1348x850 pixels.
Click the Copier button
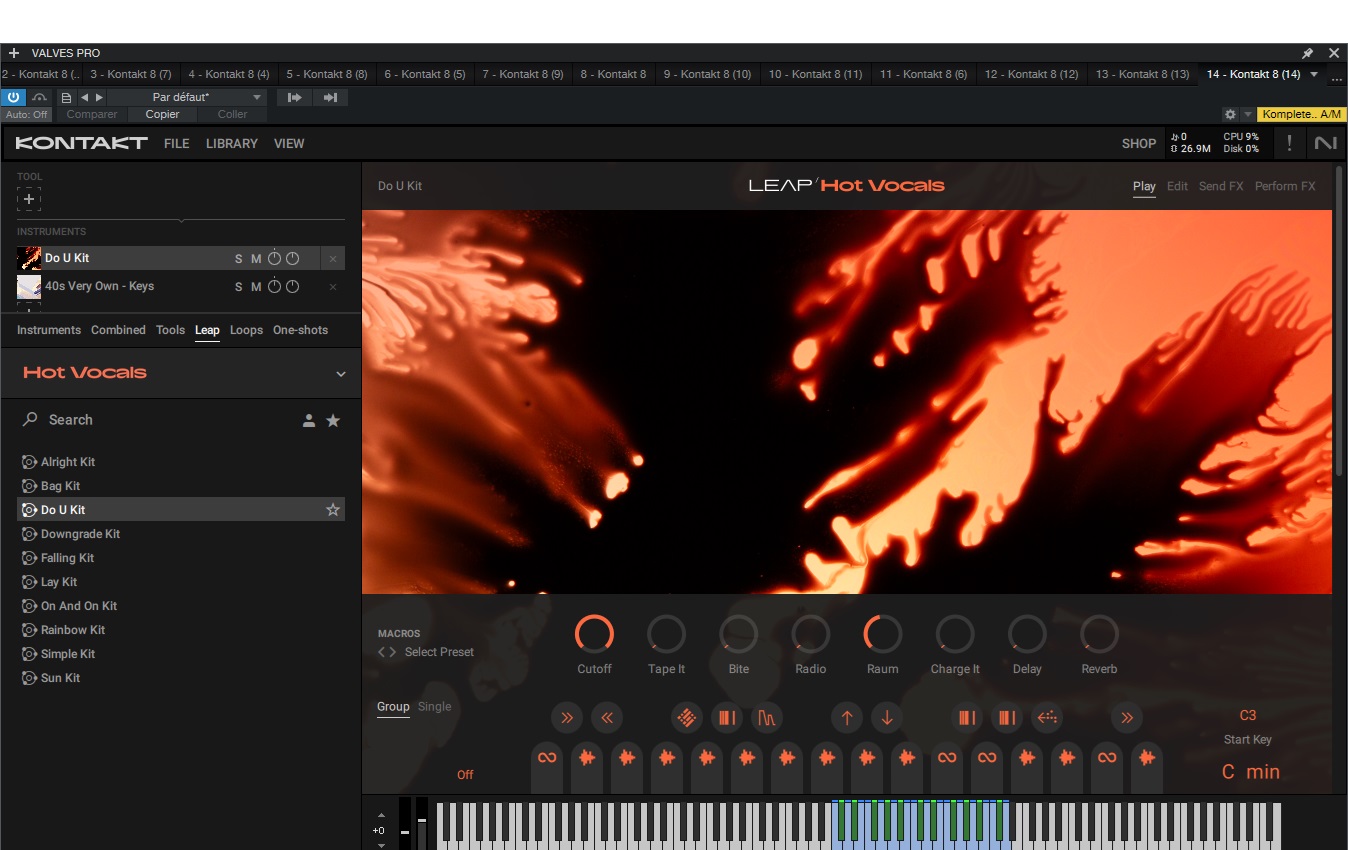(x=162, y=115)
